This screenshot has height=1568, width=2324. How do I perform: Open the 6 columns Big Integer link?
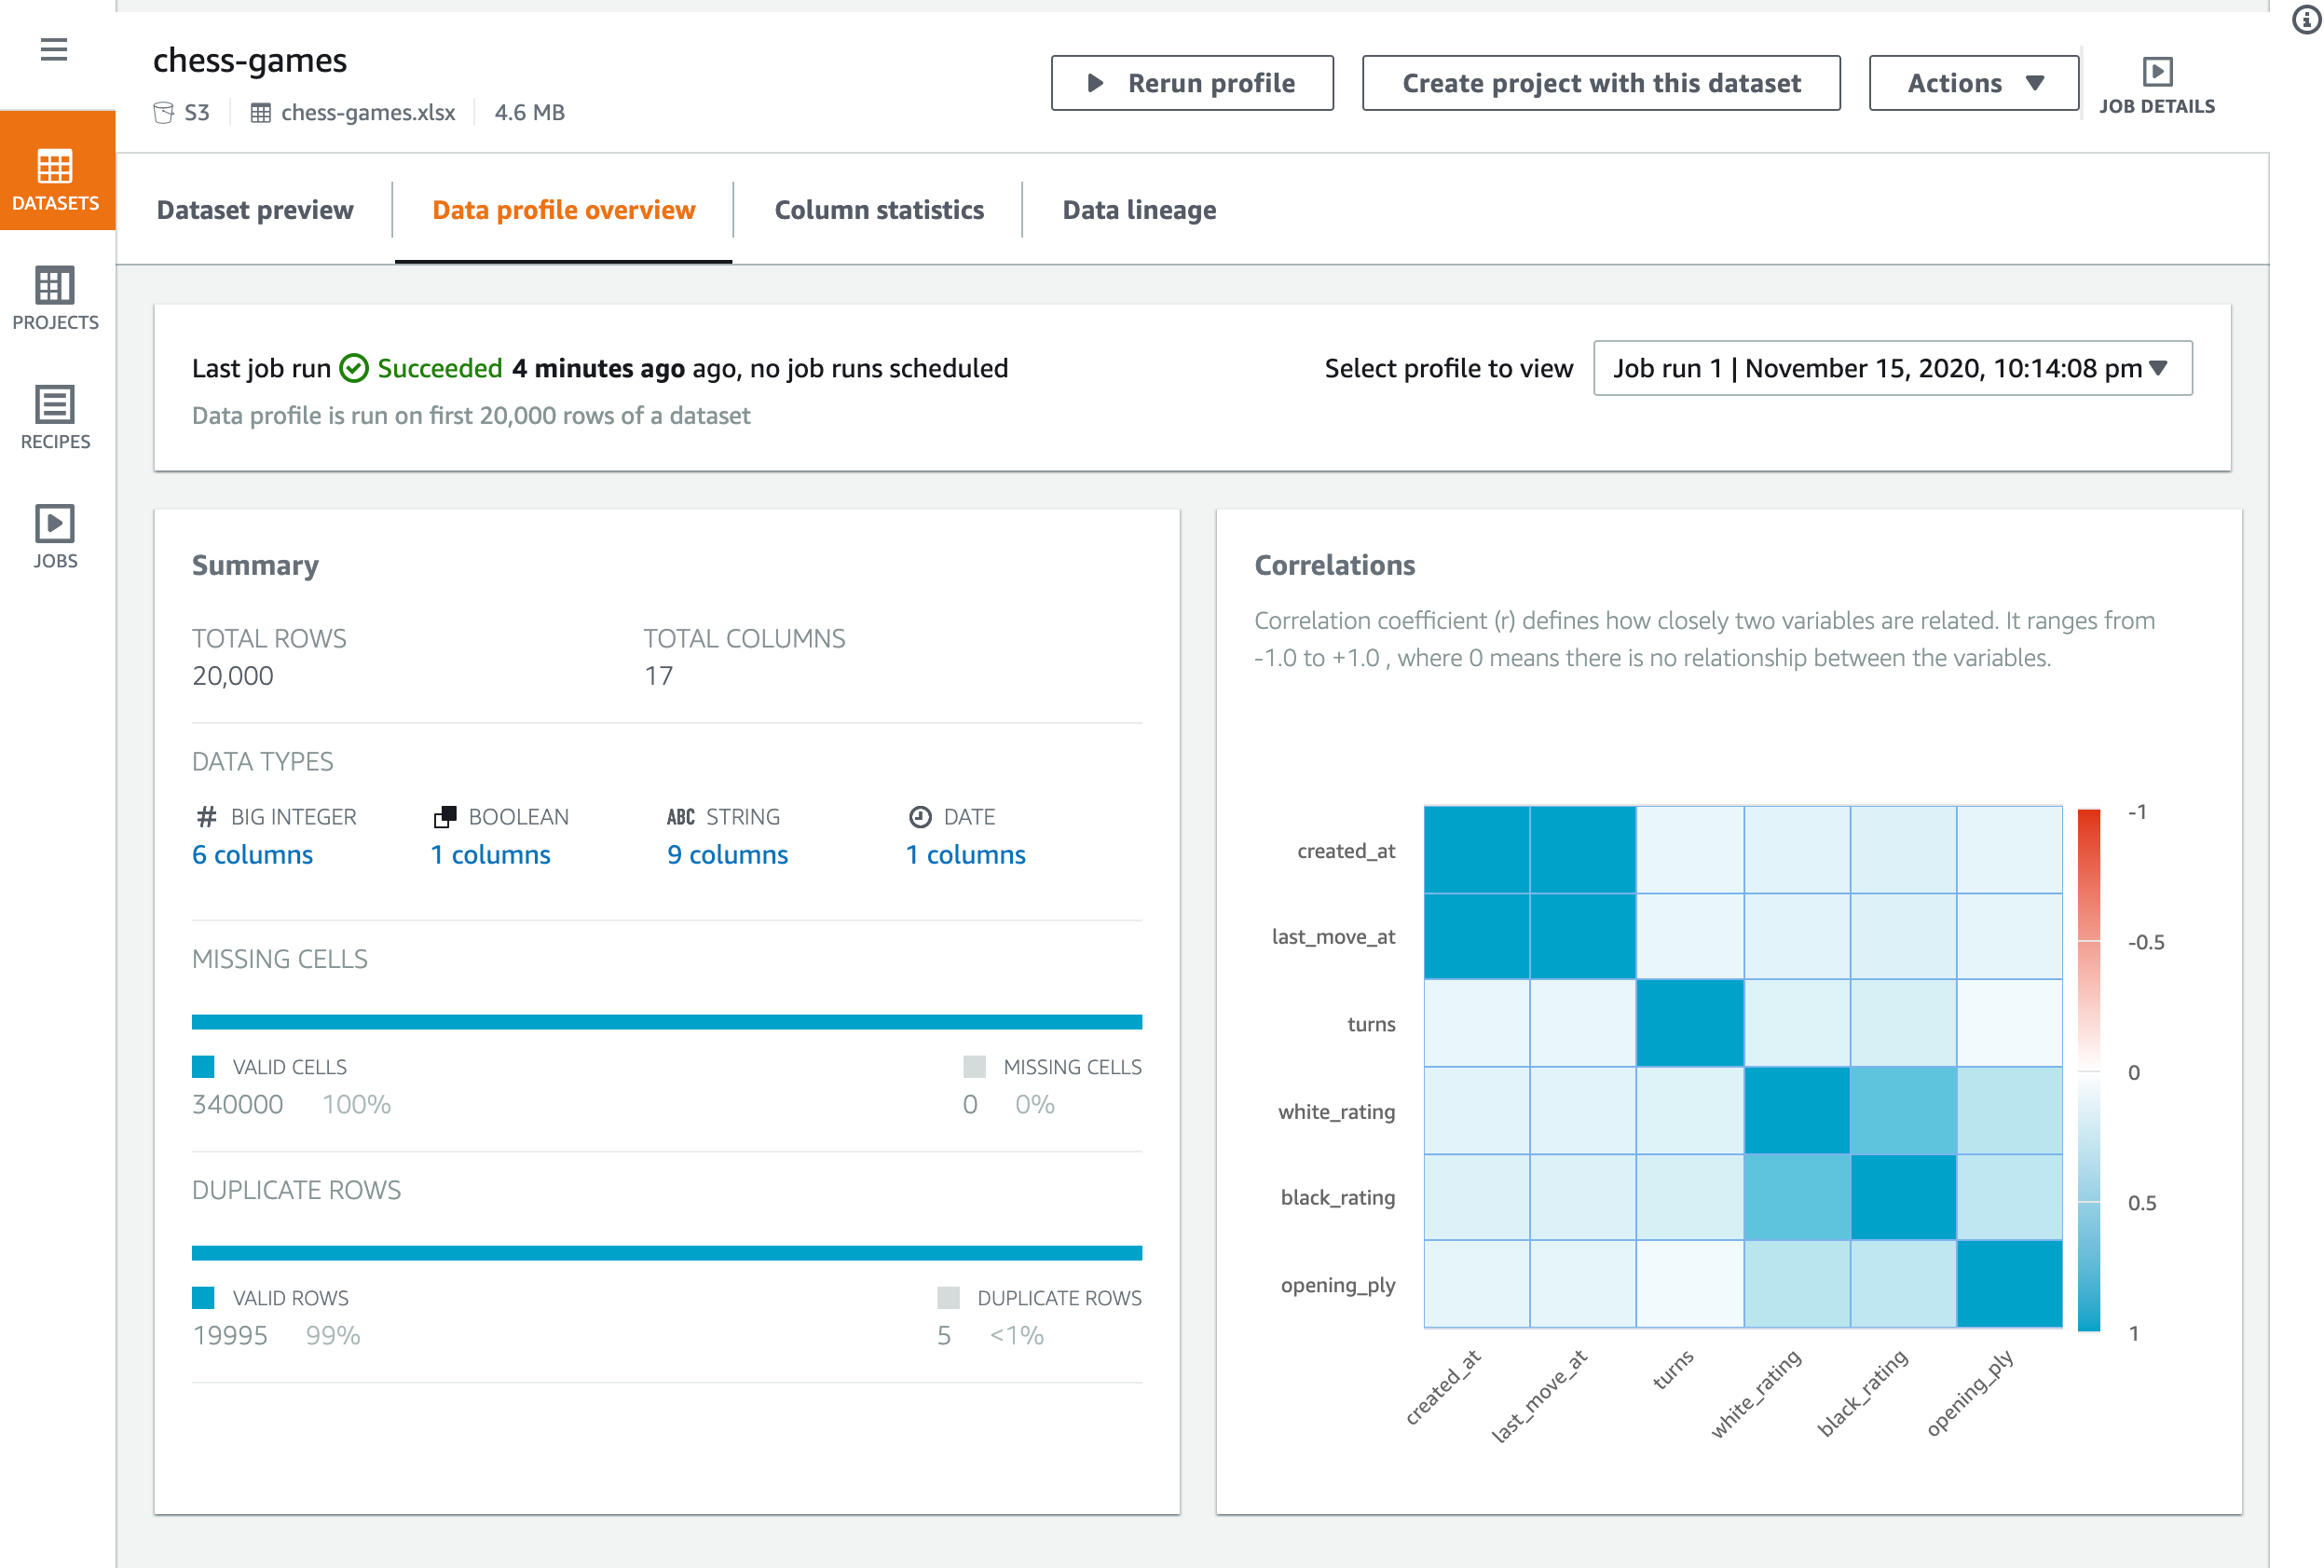click(x=252, y=854)
